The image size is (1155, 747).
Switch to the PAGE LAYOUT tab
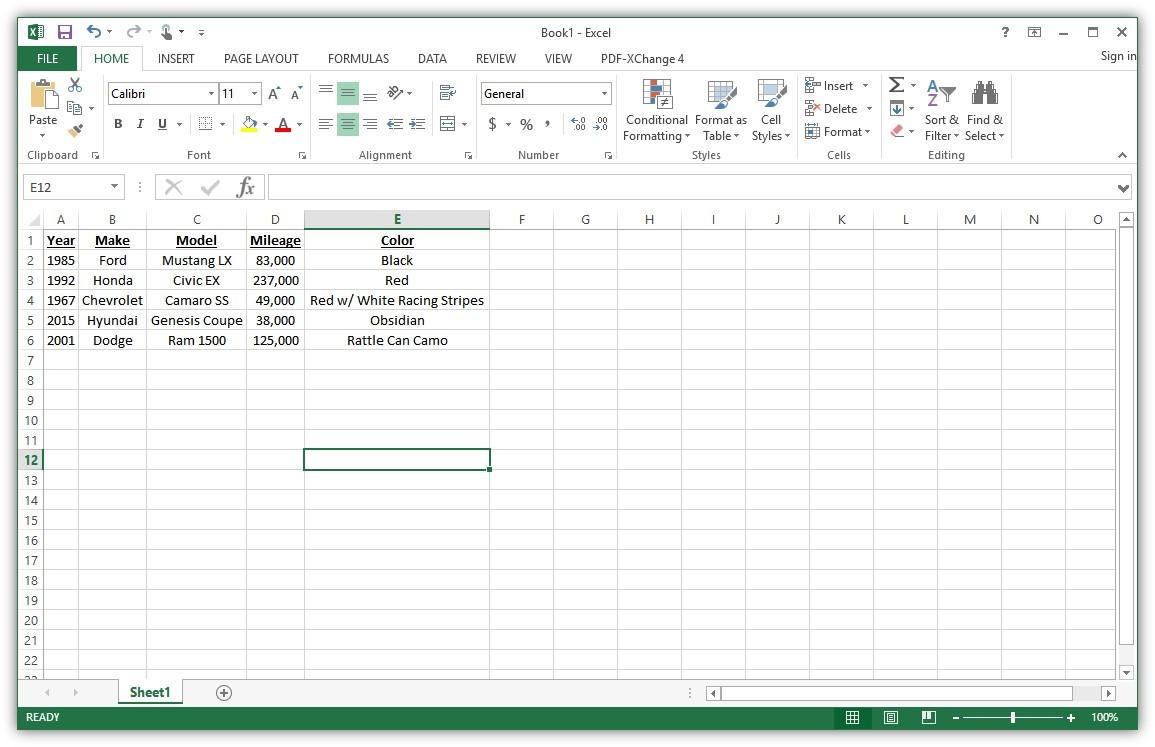tap(261, 59)
